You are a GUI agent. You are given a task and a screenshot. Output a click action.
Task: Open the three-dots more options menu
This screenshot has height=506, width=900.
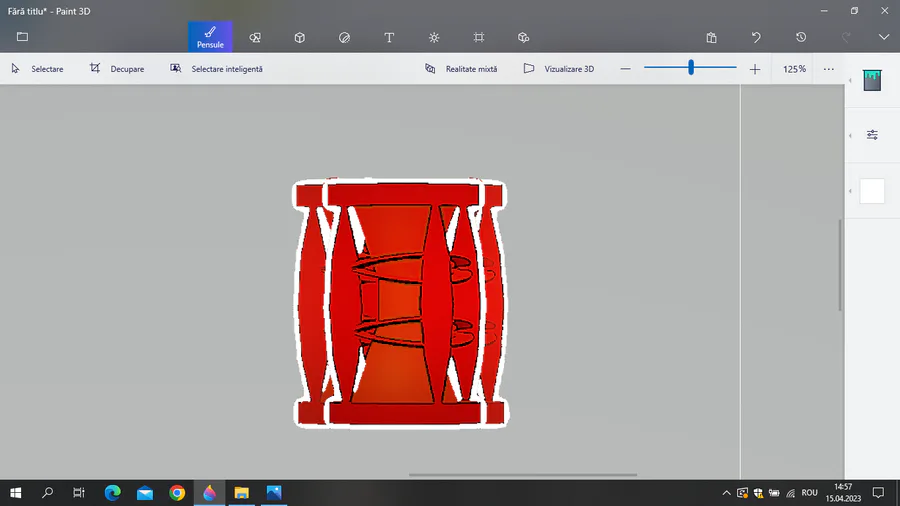coord(828,69)
